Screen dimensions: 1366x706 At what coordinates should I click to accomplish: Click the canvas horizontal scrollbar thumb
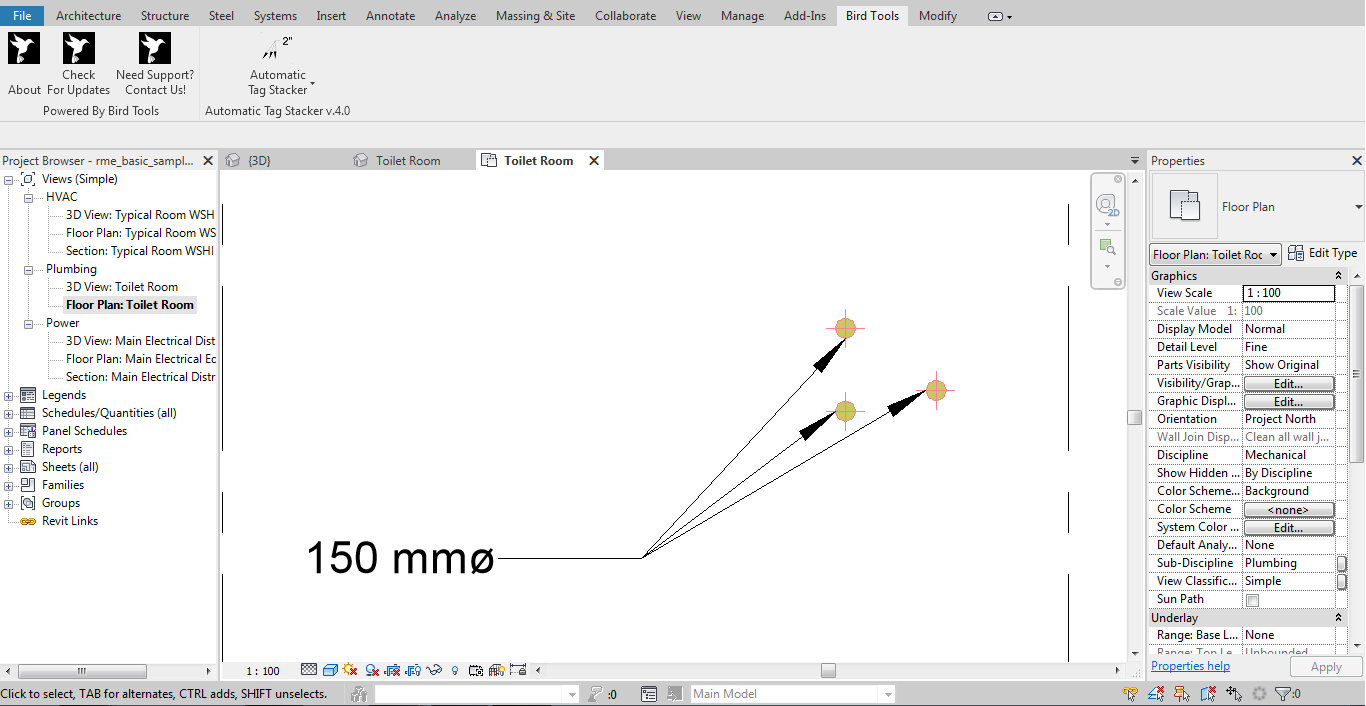pyautogui.click(x=828, y=671)
